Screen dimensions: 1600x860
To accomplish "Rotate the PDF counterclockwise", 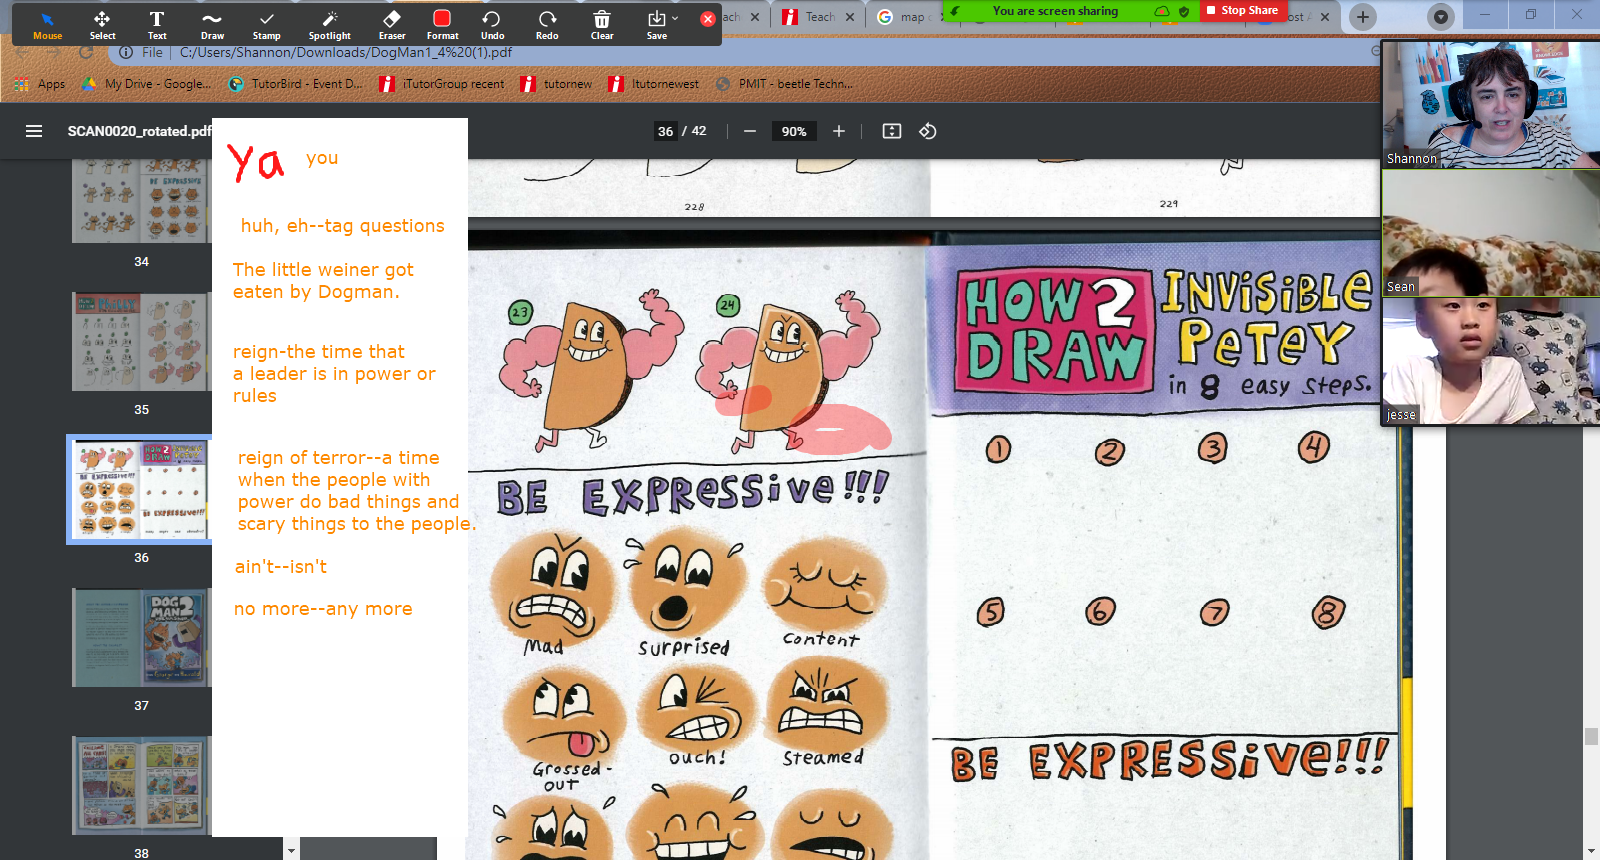I will tap(928, 131).
